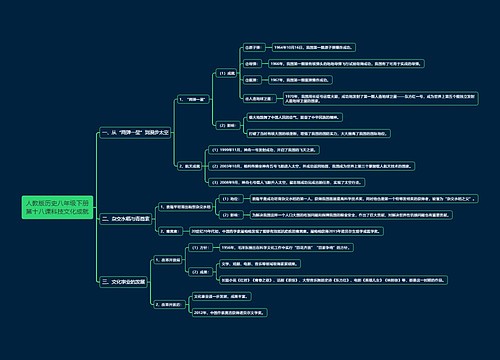Viewport: 500px width, 360px height.
Task: Click the node beginning with 20世纪70年代初
Action: (x=286, y=231)
